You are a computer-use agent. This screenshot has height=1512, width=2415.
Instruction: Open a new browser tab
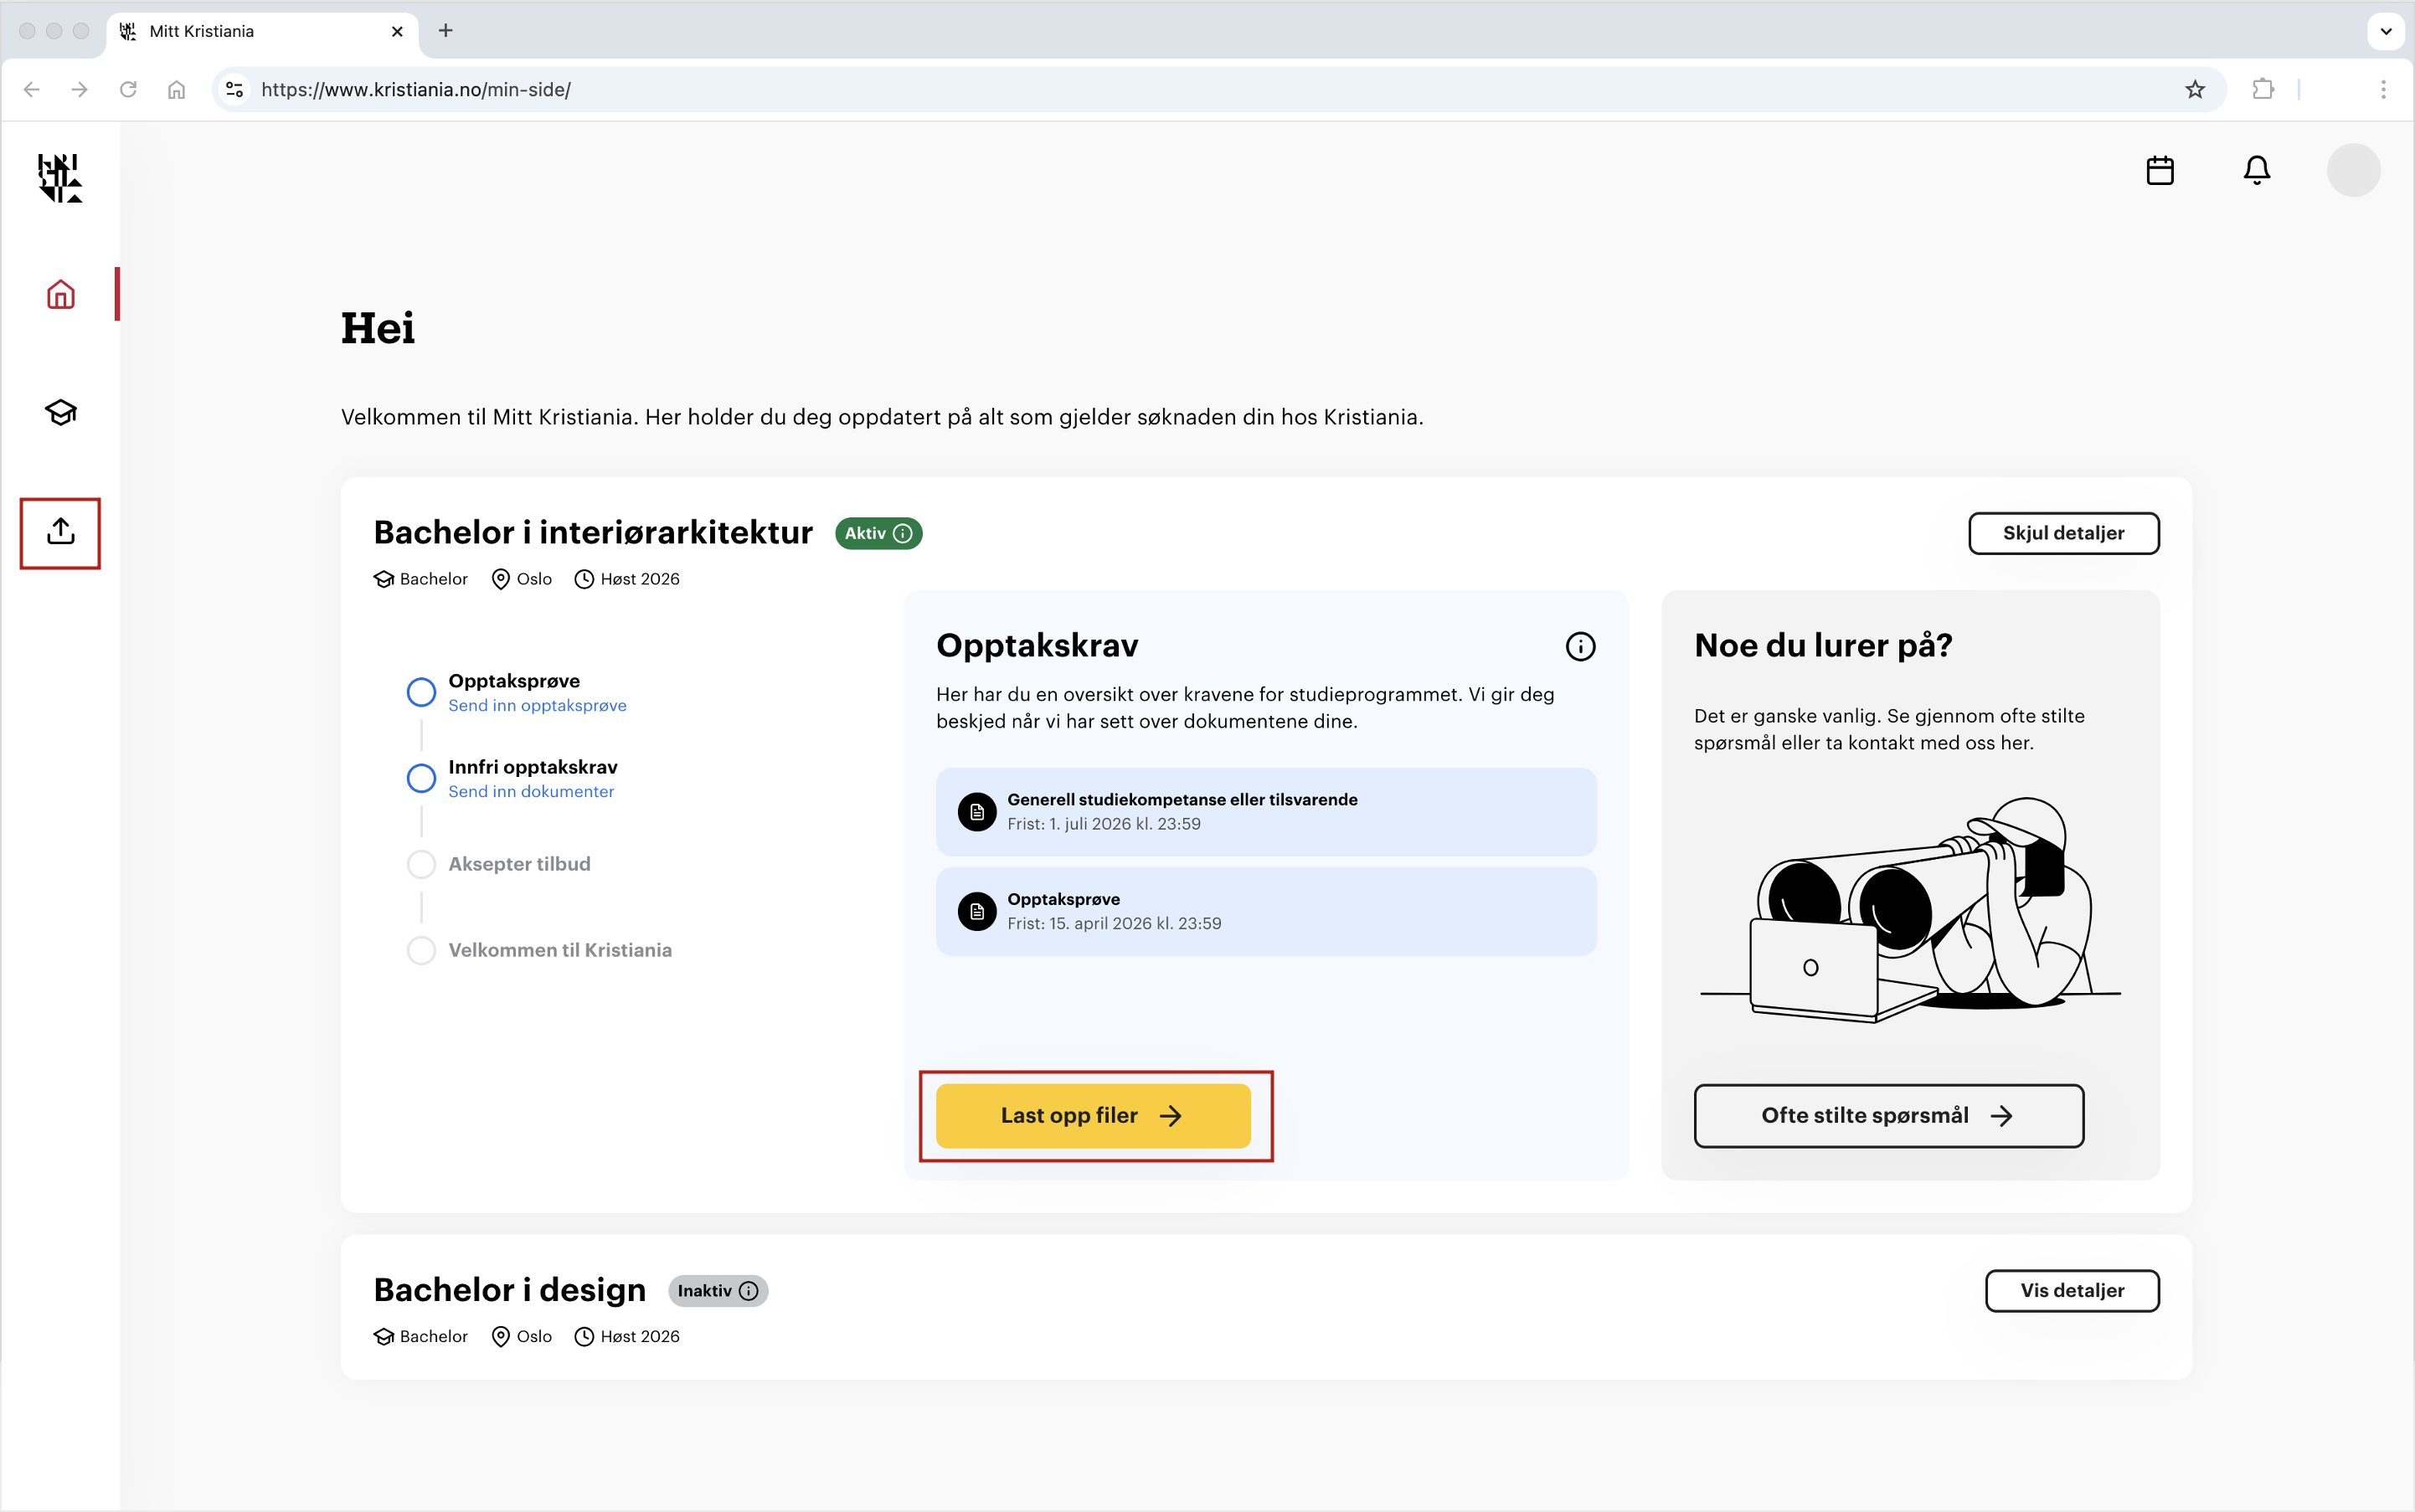coord(446,31)
